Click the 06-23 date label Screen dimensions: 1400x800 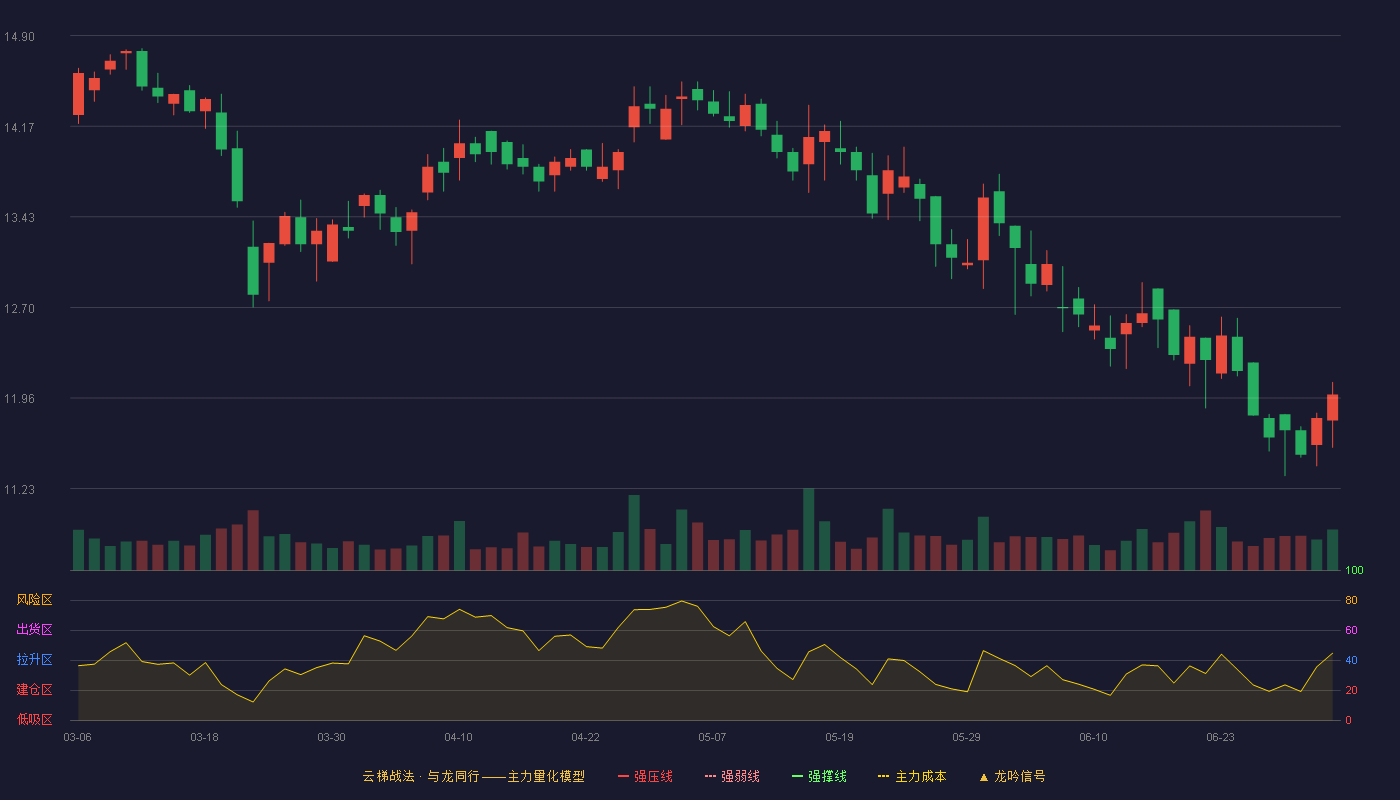(x=1220, y=737)
